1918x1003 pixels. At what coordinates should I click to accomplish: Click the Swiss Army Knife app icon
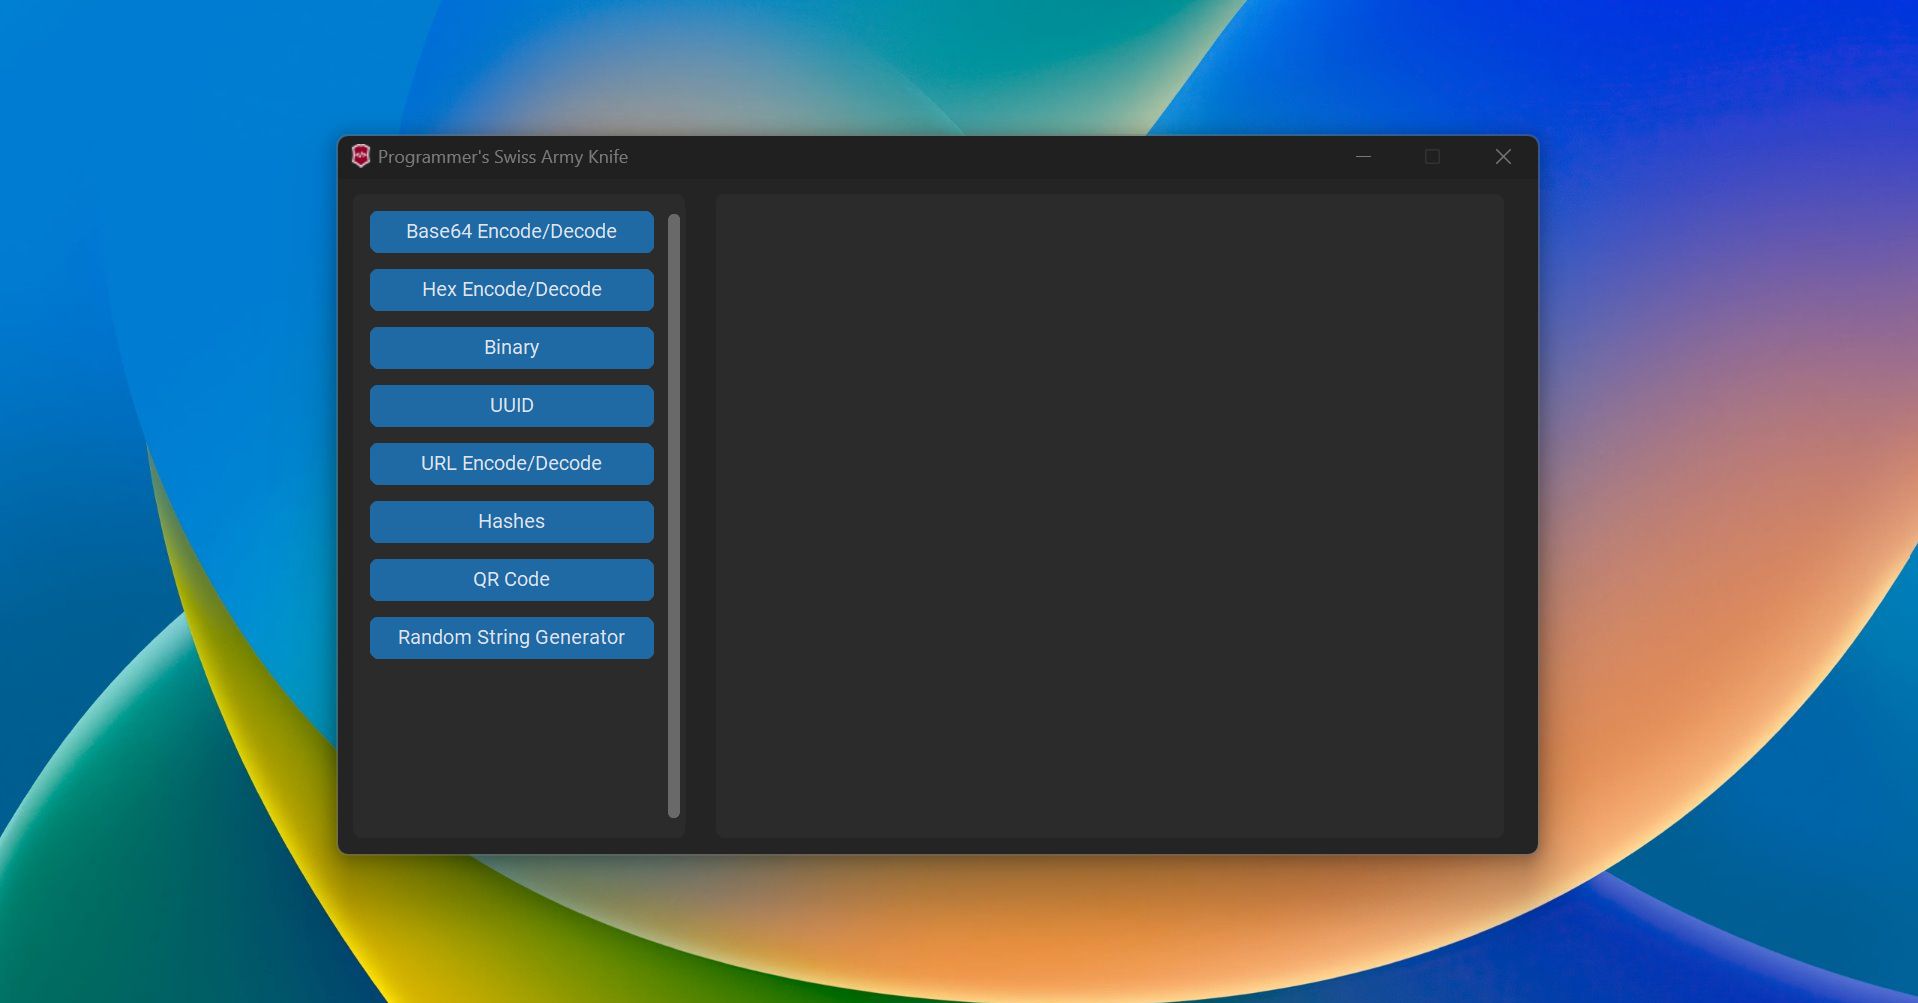pos(361,156)
